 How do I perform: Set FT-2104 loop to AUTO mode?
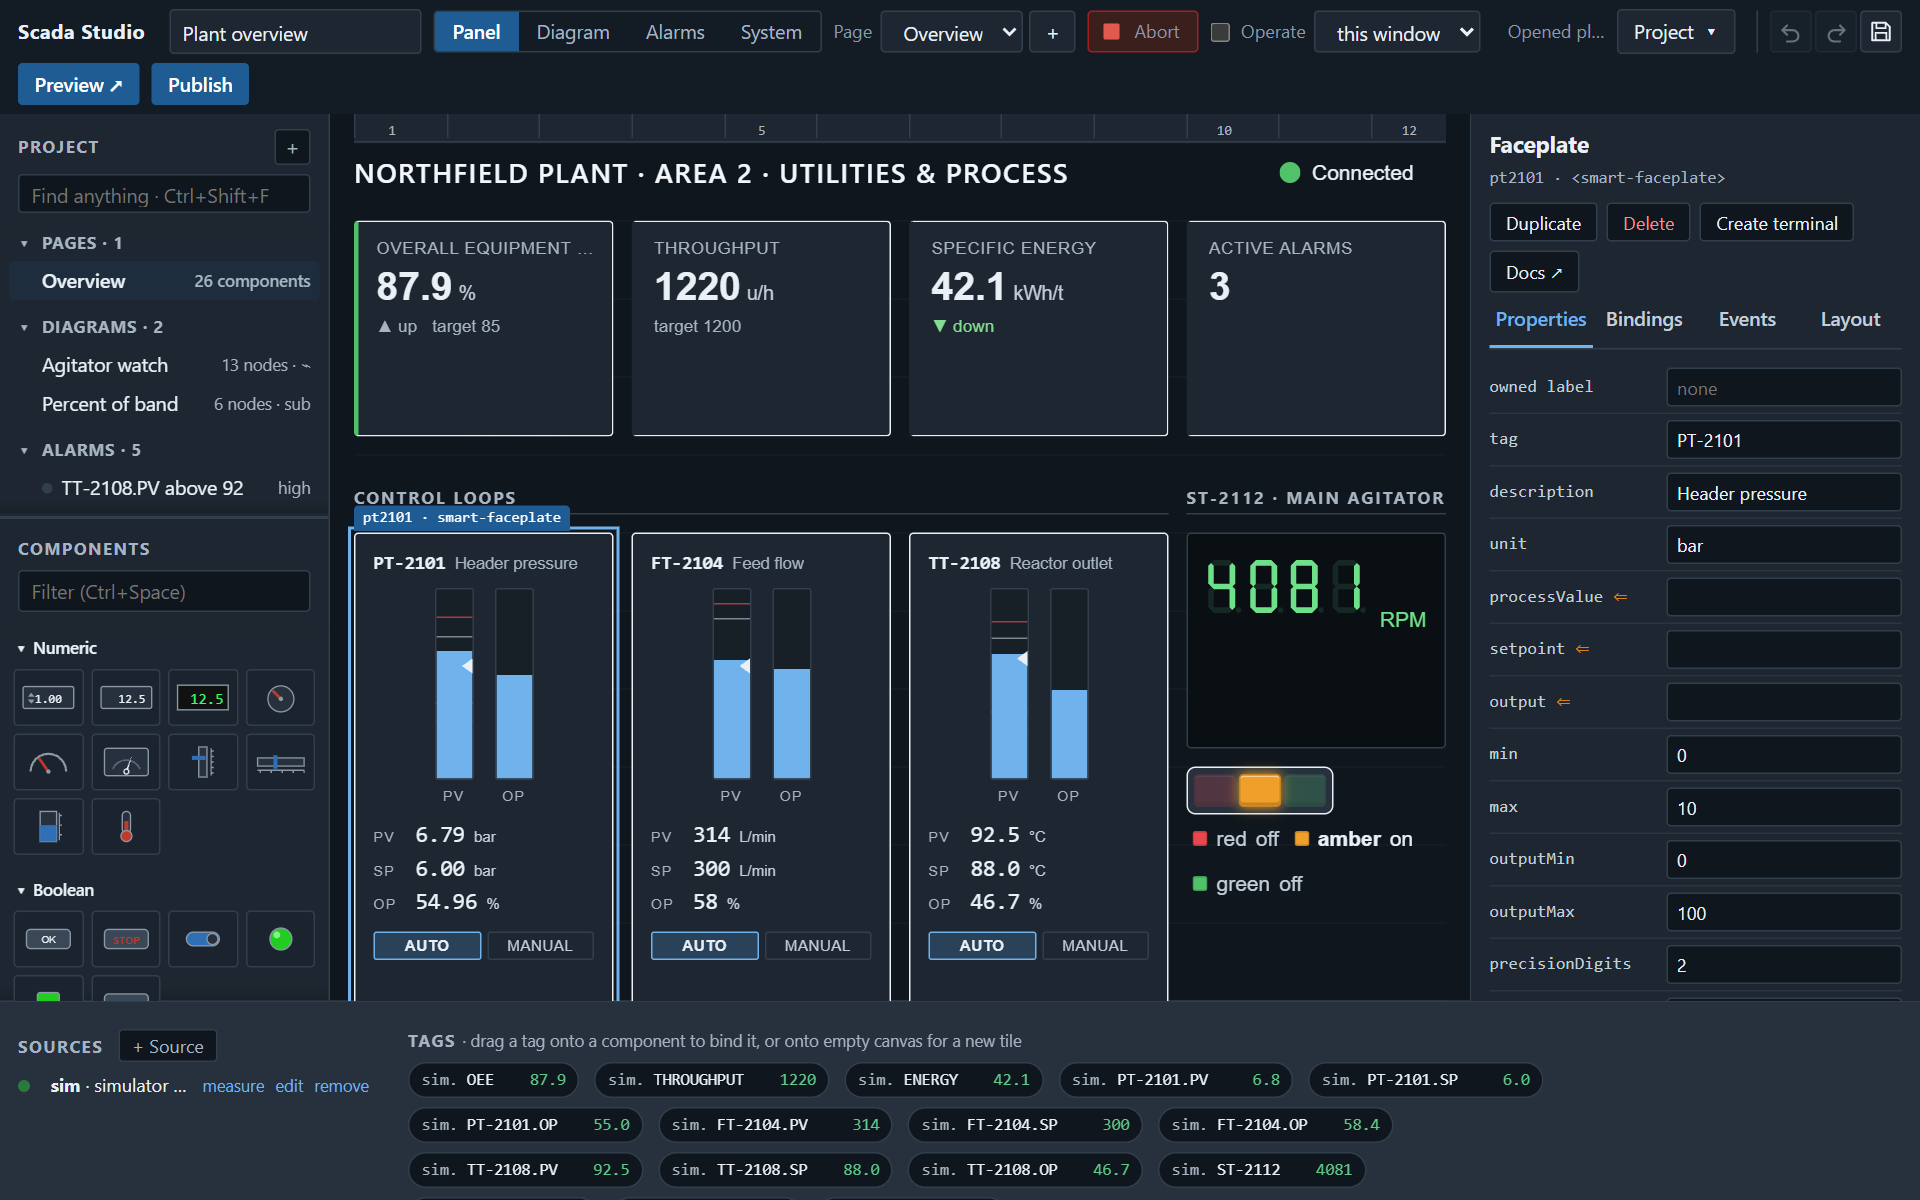704,945
